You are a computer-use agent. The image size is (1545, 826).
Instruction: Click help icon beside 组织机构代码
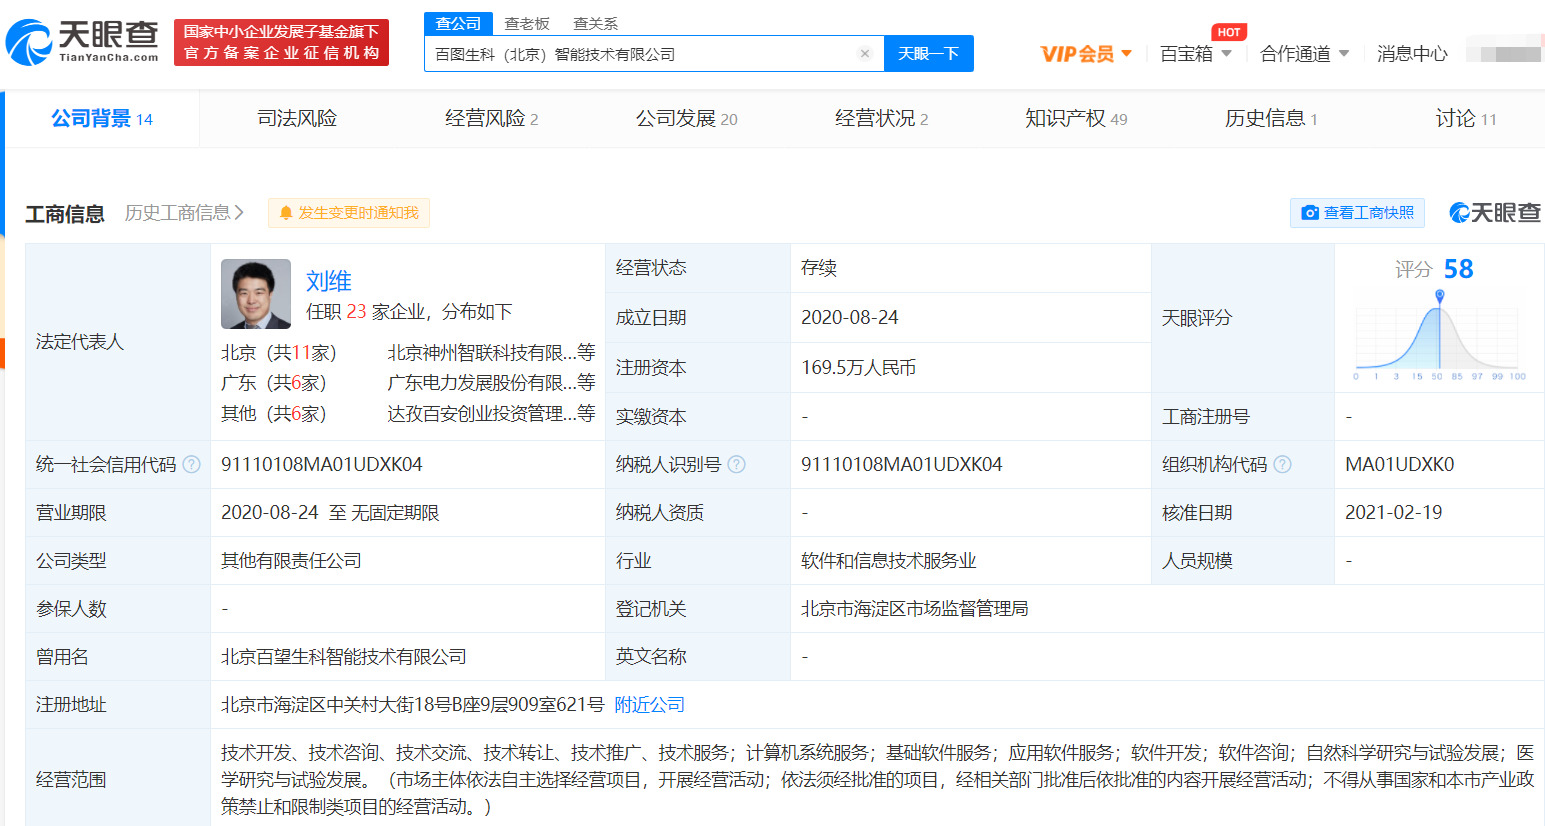1283,465
